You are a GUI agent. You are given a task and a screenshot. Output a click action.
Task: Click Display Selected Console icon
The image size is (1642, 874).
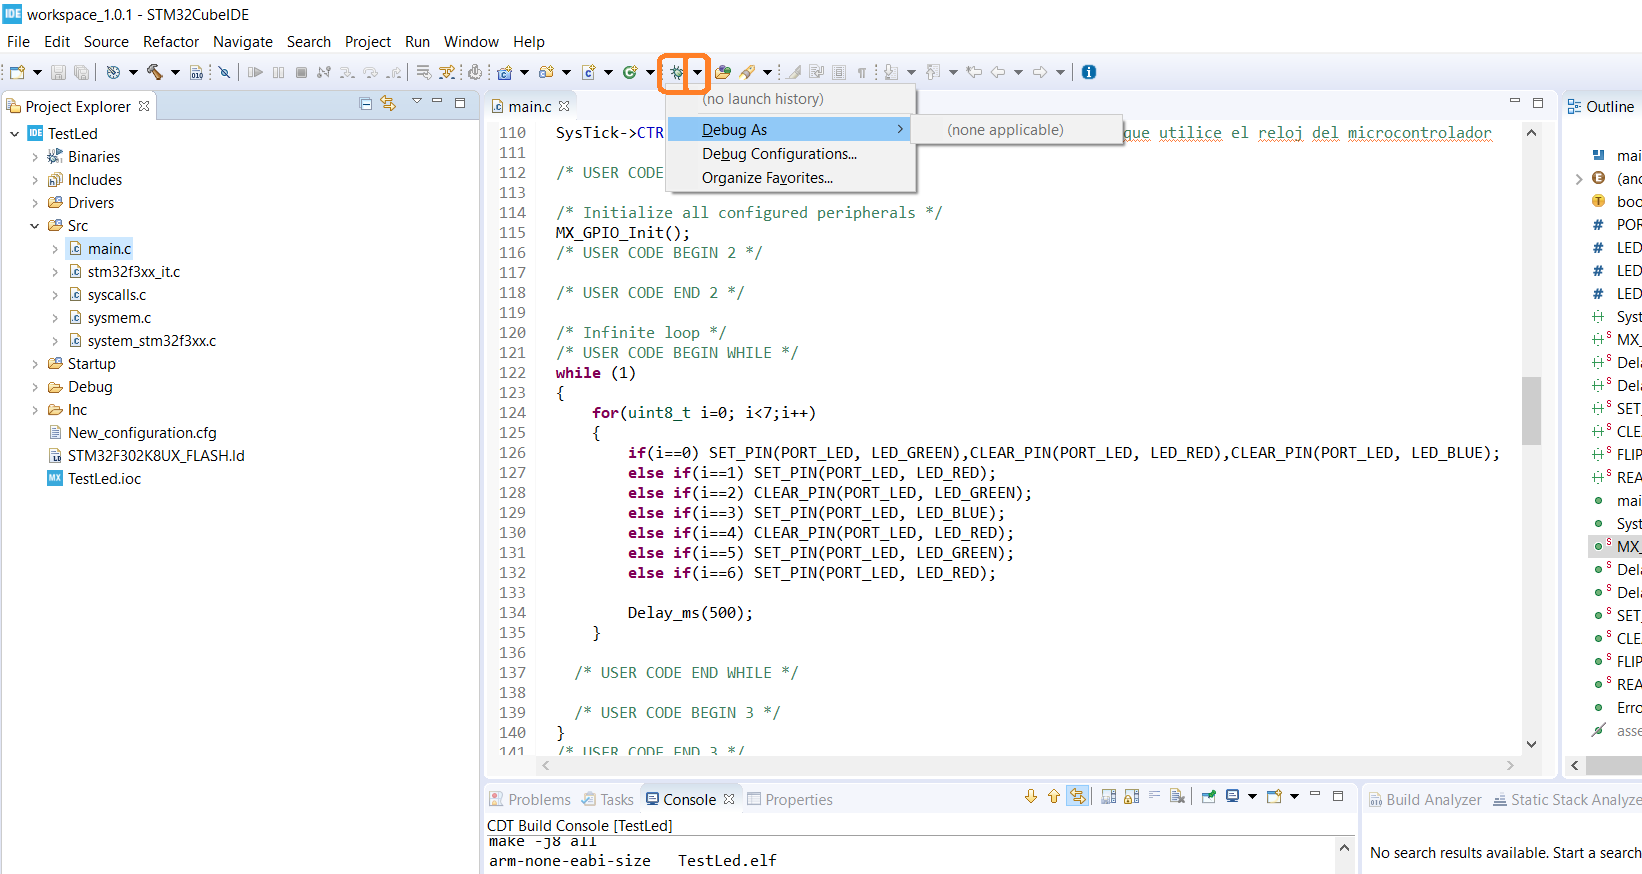(x=1233, y=797)
